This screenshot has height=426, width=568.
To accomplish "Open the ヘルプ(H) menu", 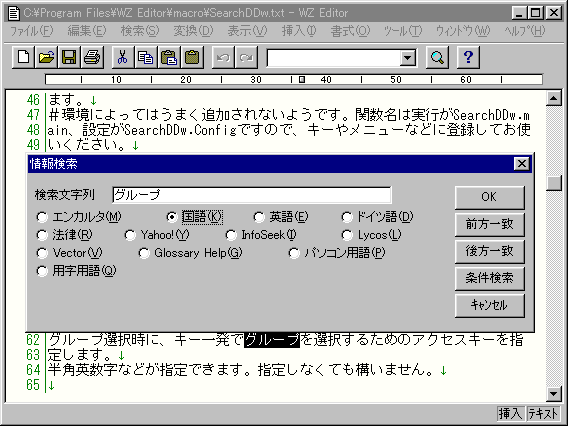I will (x=525, y=31).
